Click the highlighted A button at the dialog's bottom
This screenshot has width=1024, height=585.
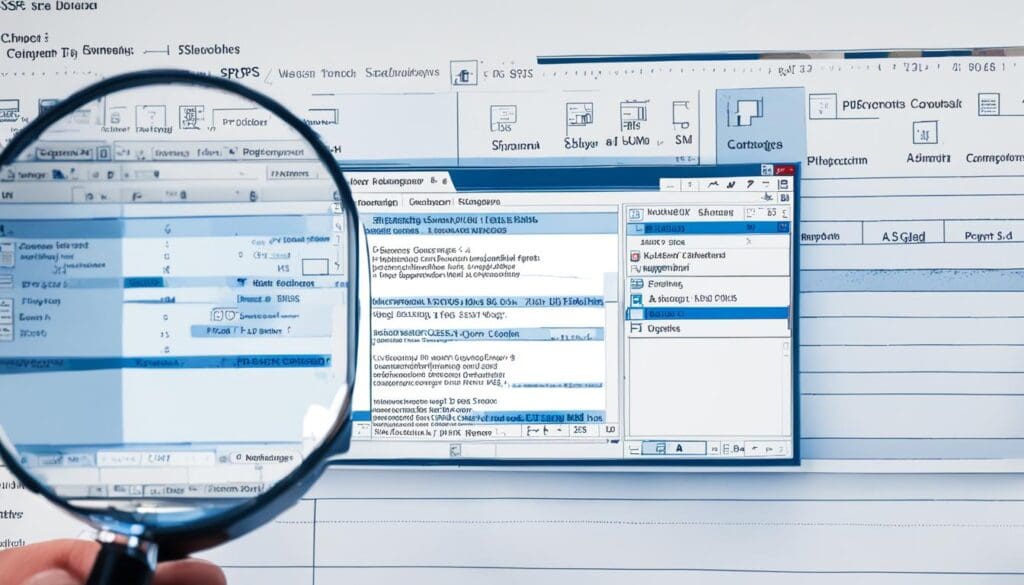(x=673, y=448)
